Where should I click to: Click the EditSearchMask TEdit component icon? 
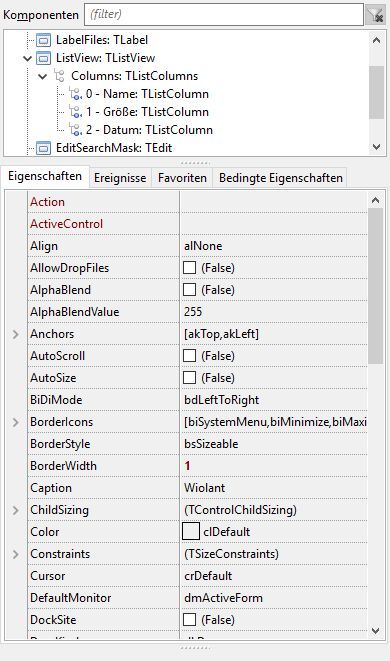point(43,148)
